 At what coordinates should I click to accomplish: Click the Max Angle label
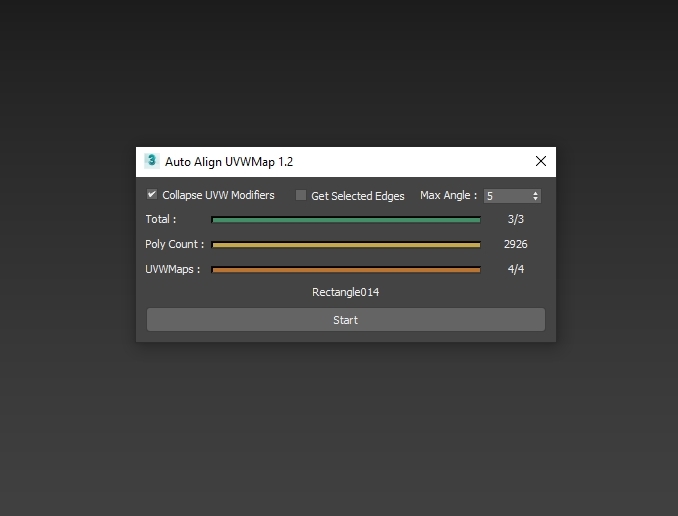click(x=448, y=196)
